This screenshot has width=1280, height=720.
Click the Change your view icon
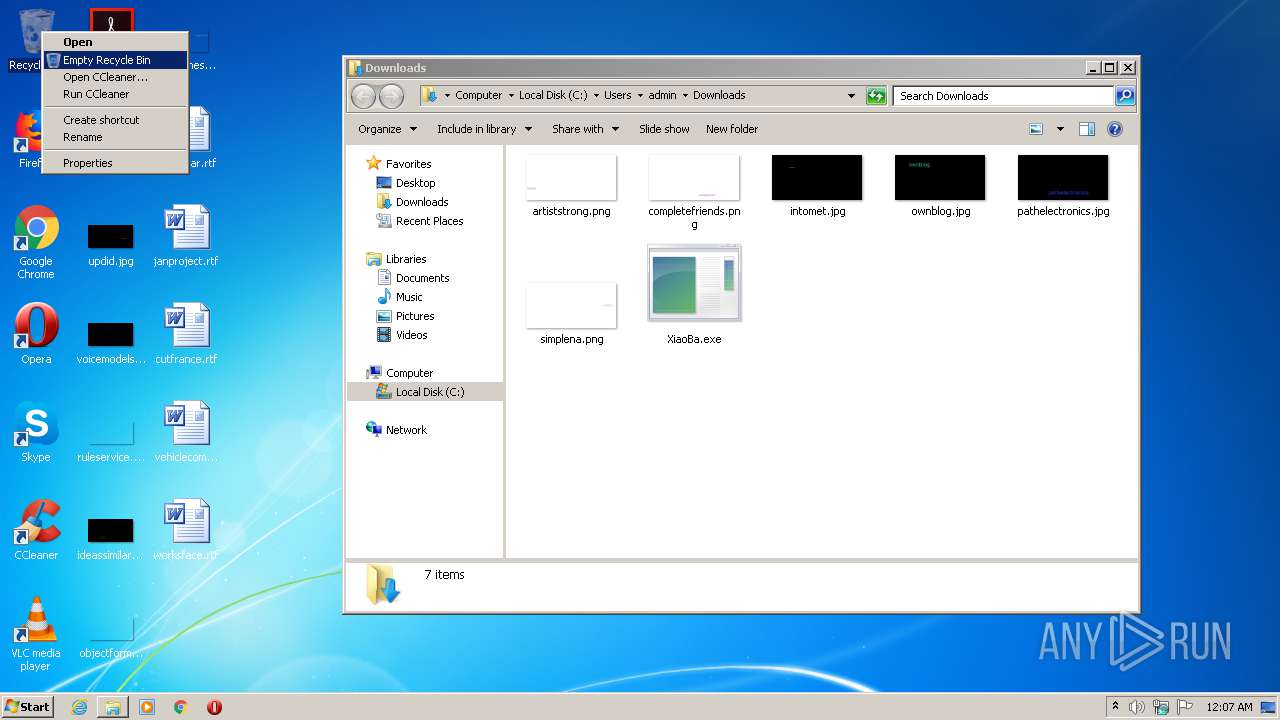[x=1036, y=129]
